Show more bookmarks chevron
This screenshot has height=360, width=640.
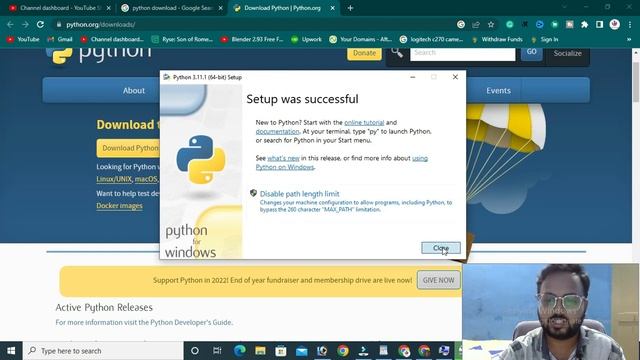[629, 39]
